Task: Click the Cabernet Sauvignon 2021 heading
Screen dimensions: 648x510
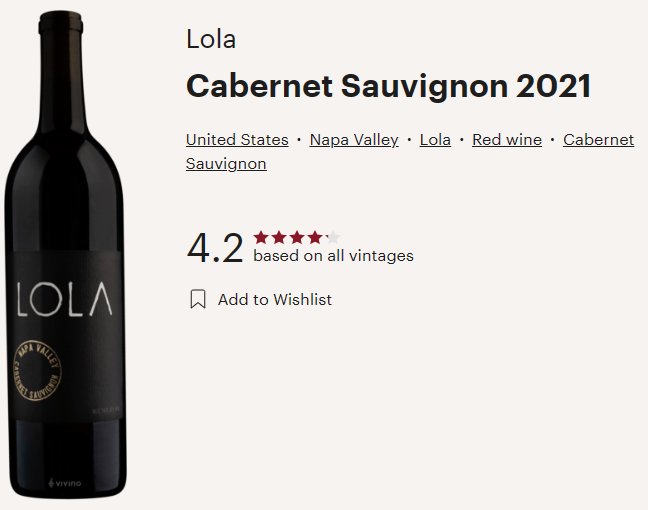Action: (x=388, y=86)
